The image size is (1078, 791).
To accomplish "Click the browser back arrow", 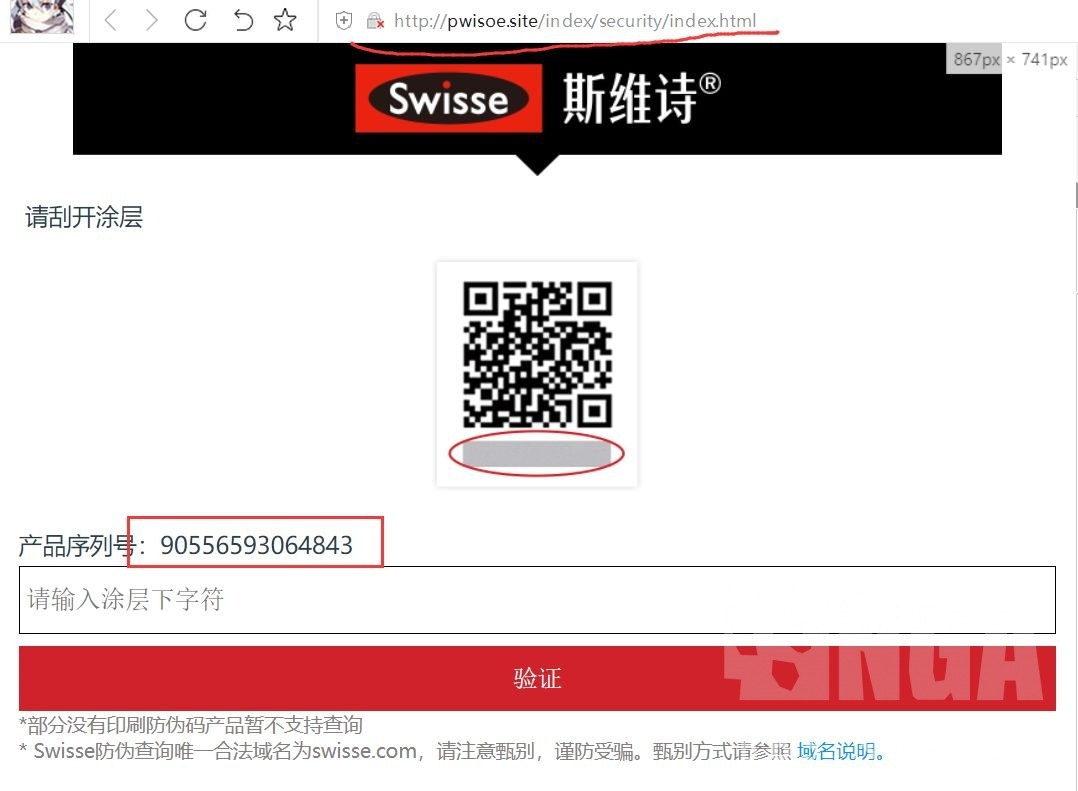I will pyautogui.click(x=111, y=21).
